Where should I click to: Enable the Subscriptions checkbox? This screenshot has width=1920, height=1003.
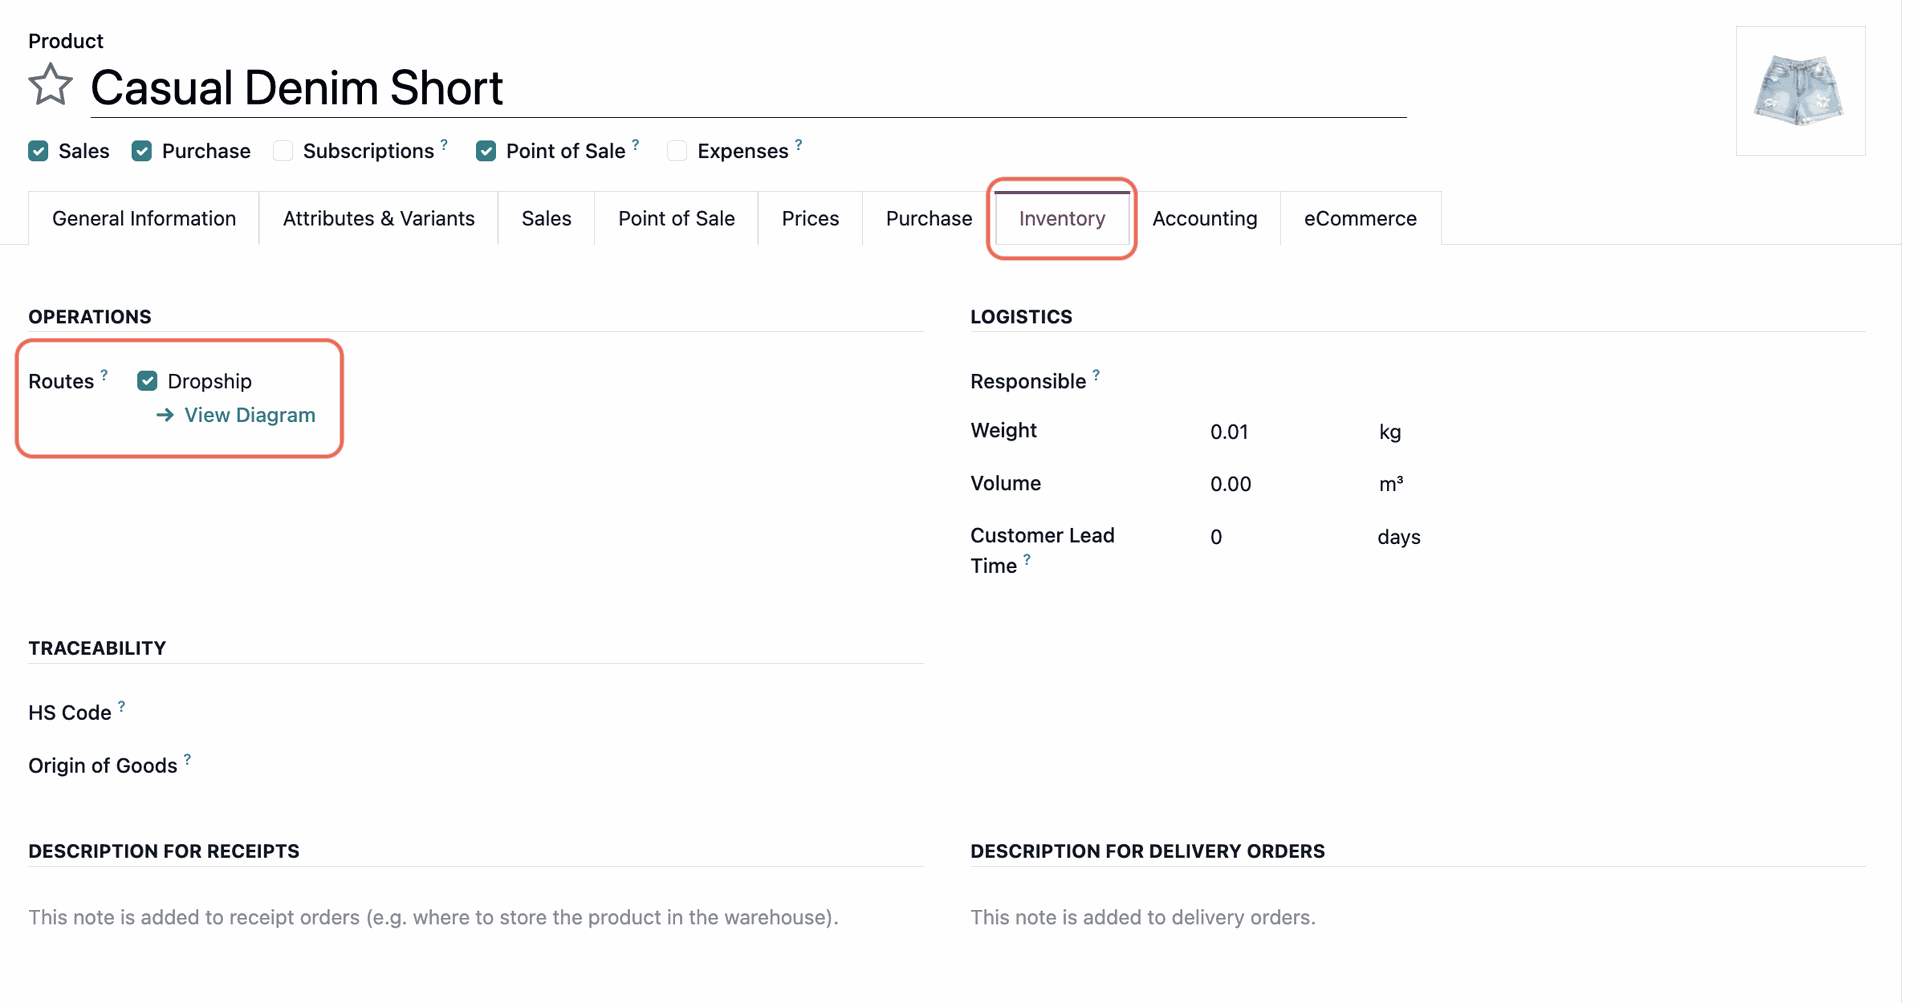(283, 151)
